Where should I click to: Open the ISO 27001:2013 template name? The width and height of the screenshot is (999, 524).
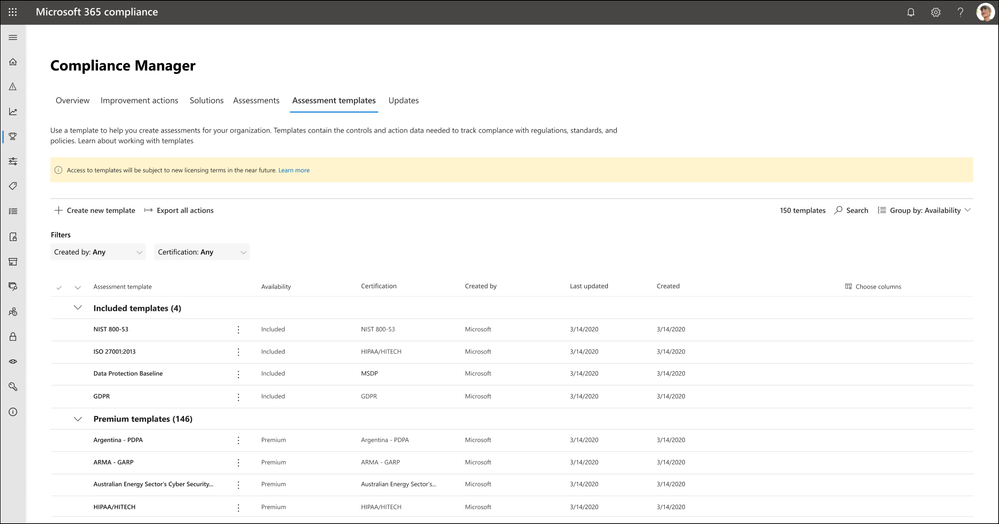pyautogui.click(x=115, y=352)
